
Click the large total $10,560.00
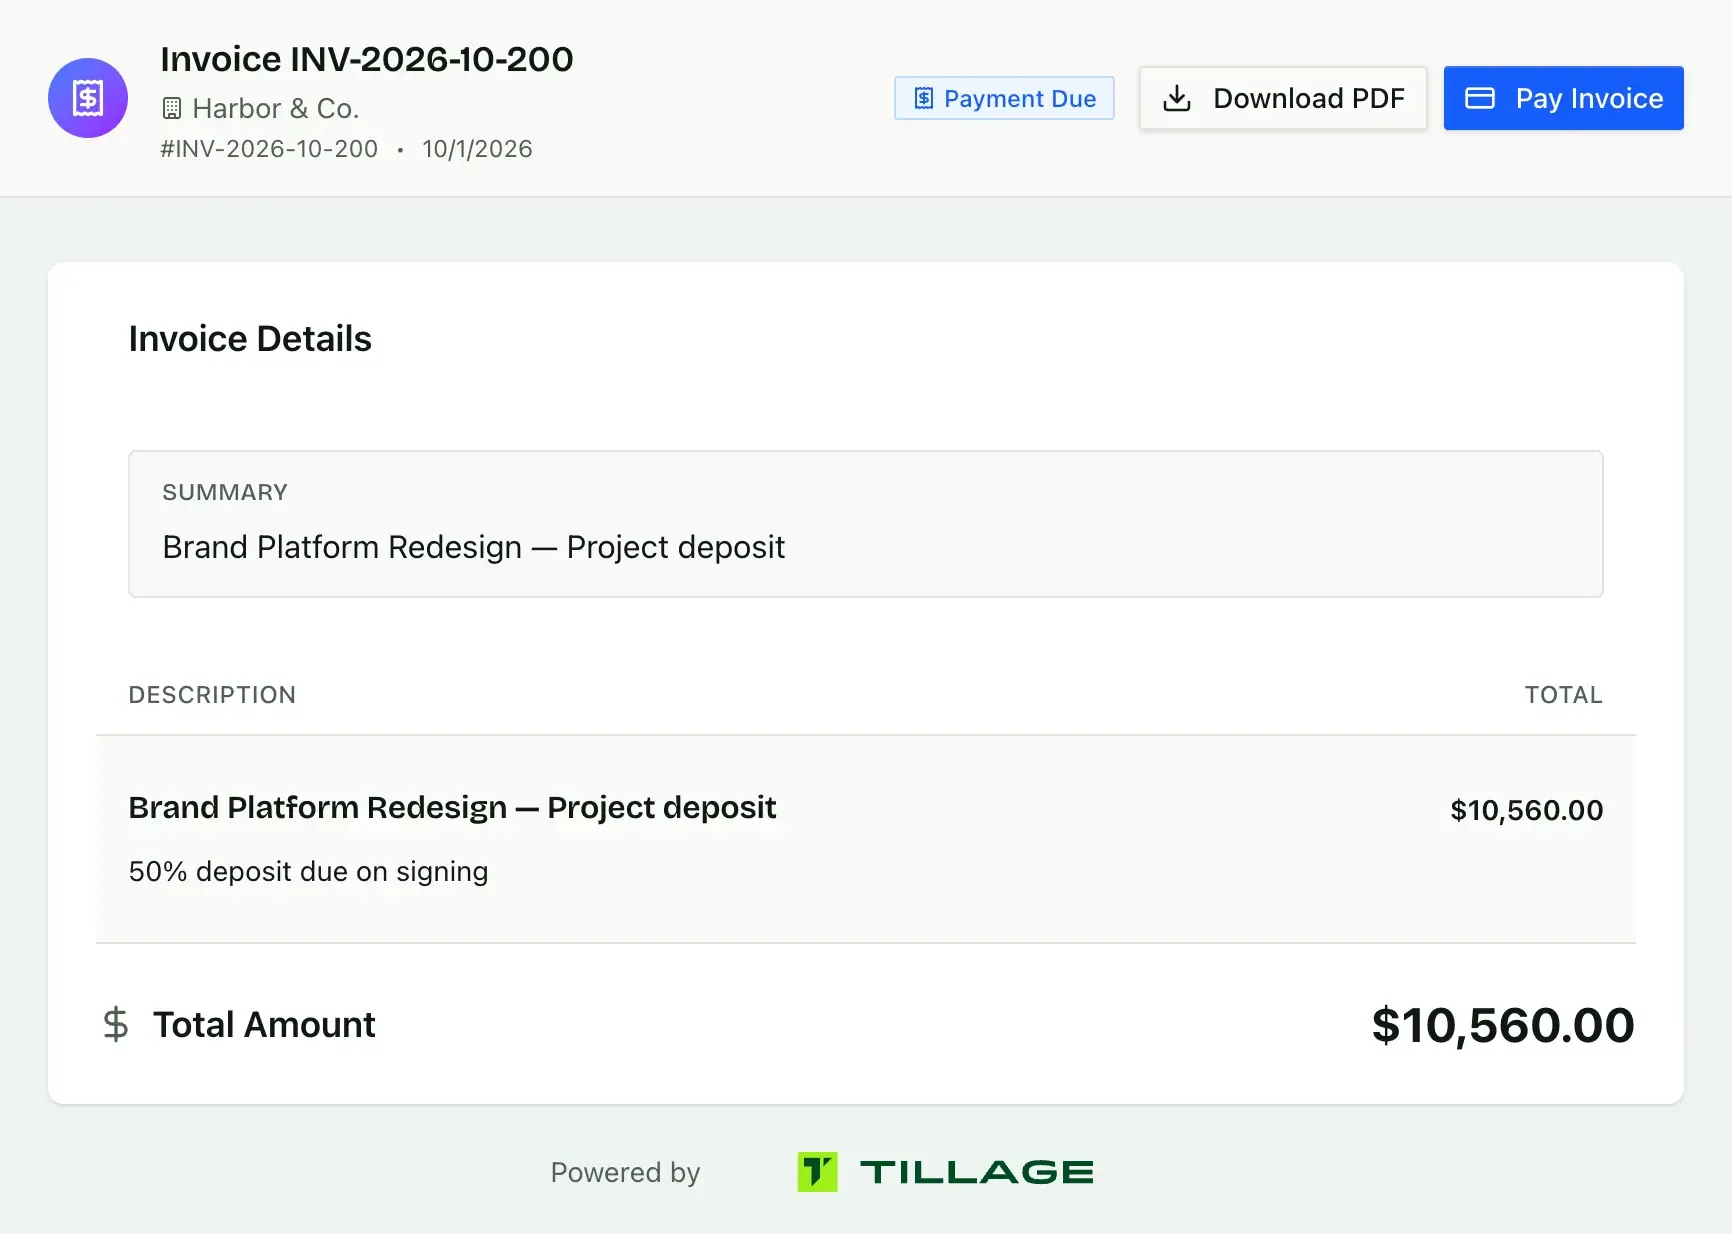(x=1503, y=1025)
